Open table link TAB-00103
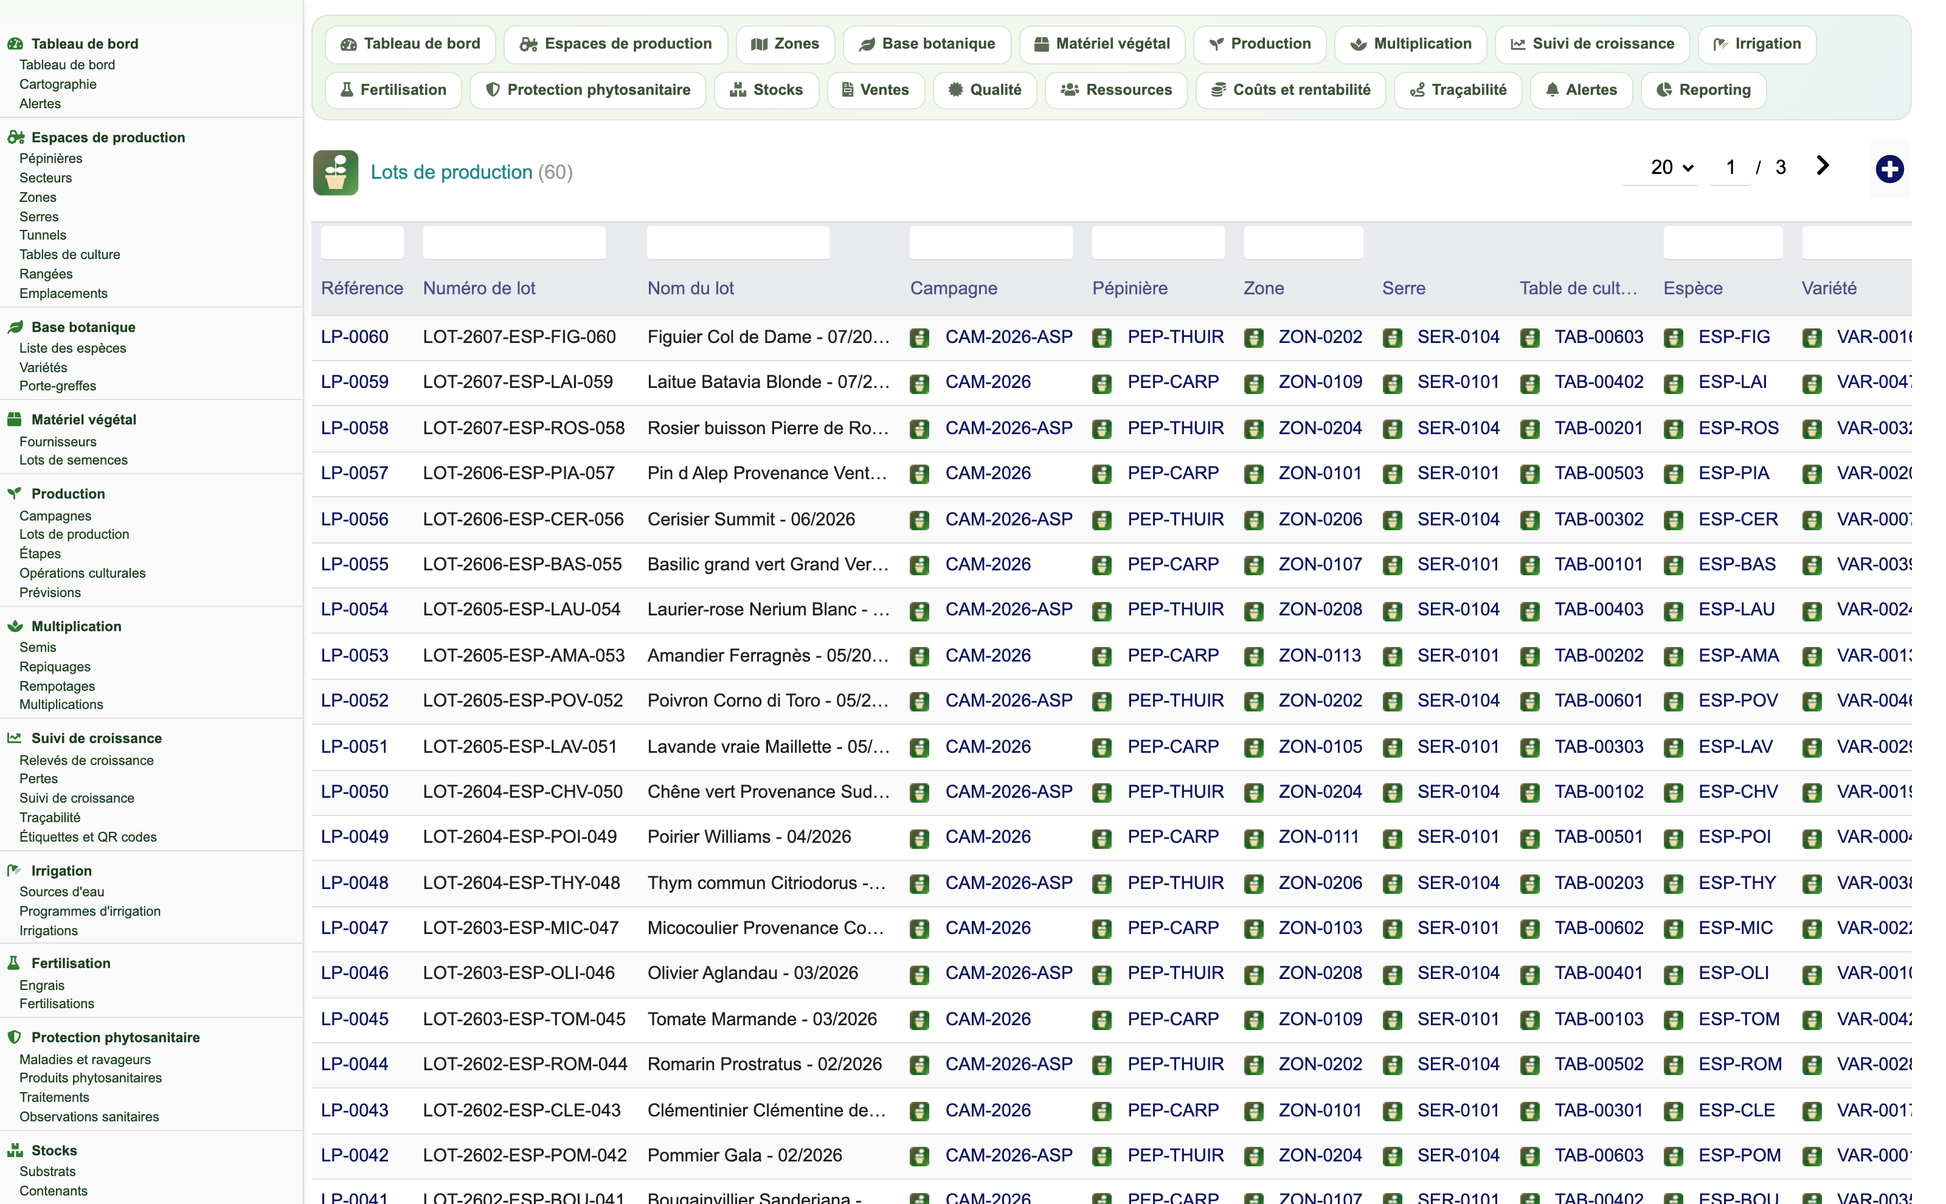Image resolution: width=1946 pixels, height=1204 pixels. [x=1598, y=1019]
